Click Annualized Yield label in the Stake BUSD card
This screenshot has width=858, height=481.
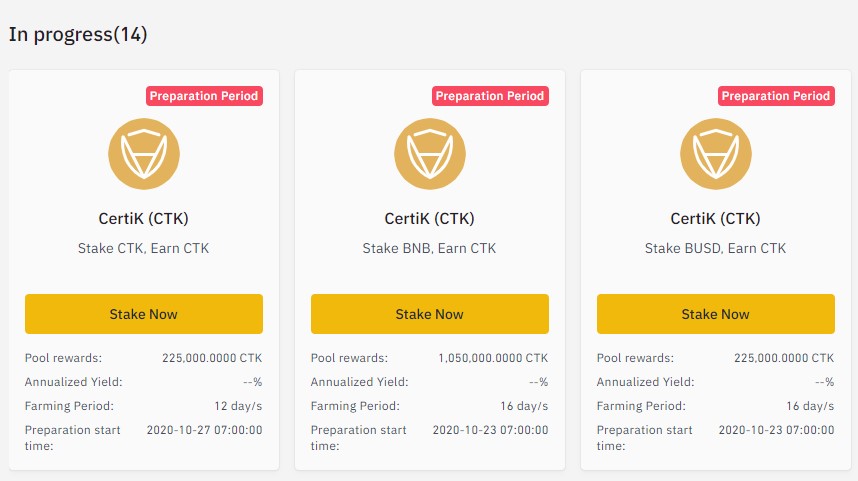click(645, 382)
